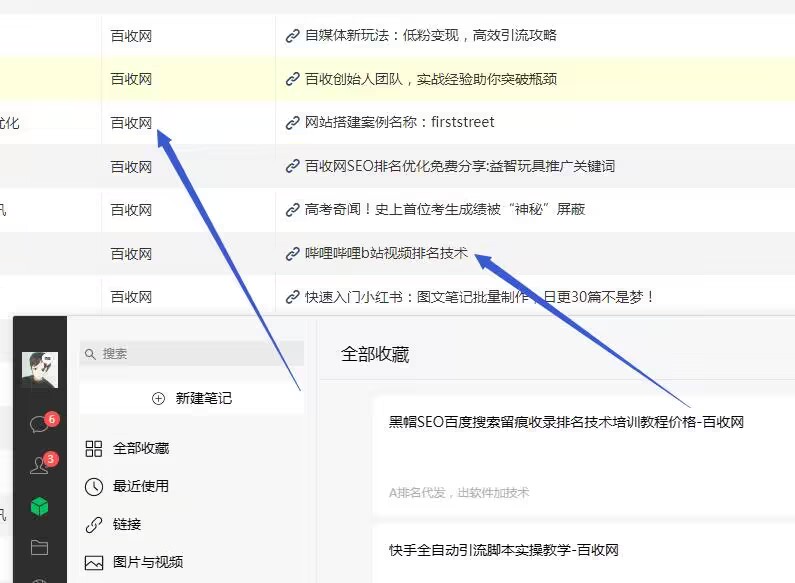Viewport: 795px width, 583px height.
Task: Click link icon before 百收网SEO排名优化 row
Action: [x=293, y=166]
